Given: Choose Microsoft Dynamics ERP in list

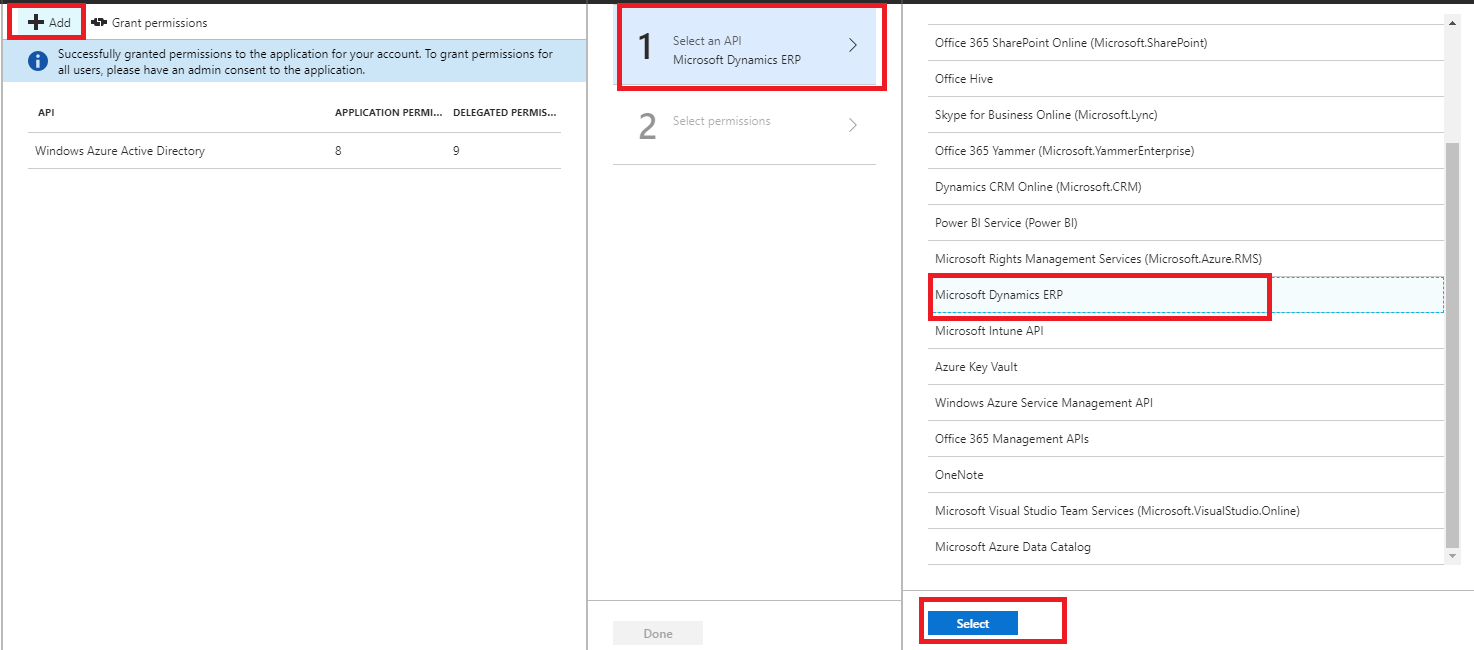Looking at the screenshot, I should pyautogui.click(x=998, y=295).
